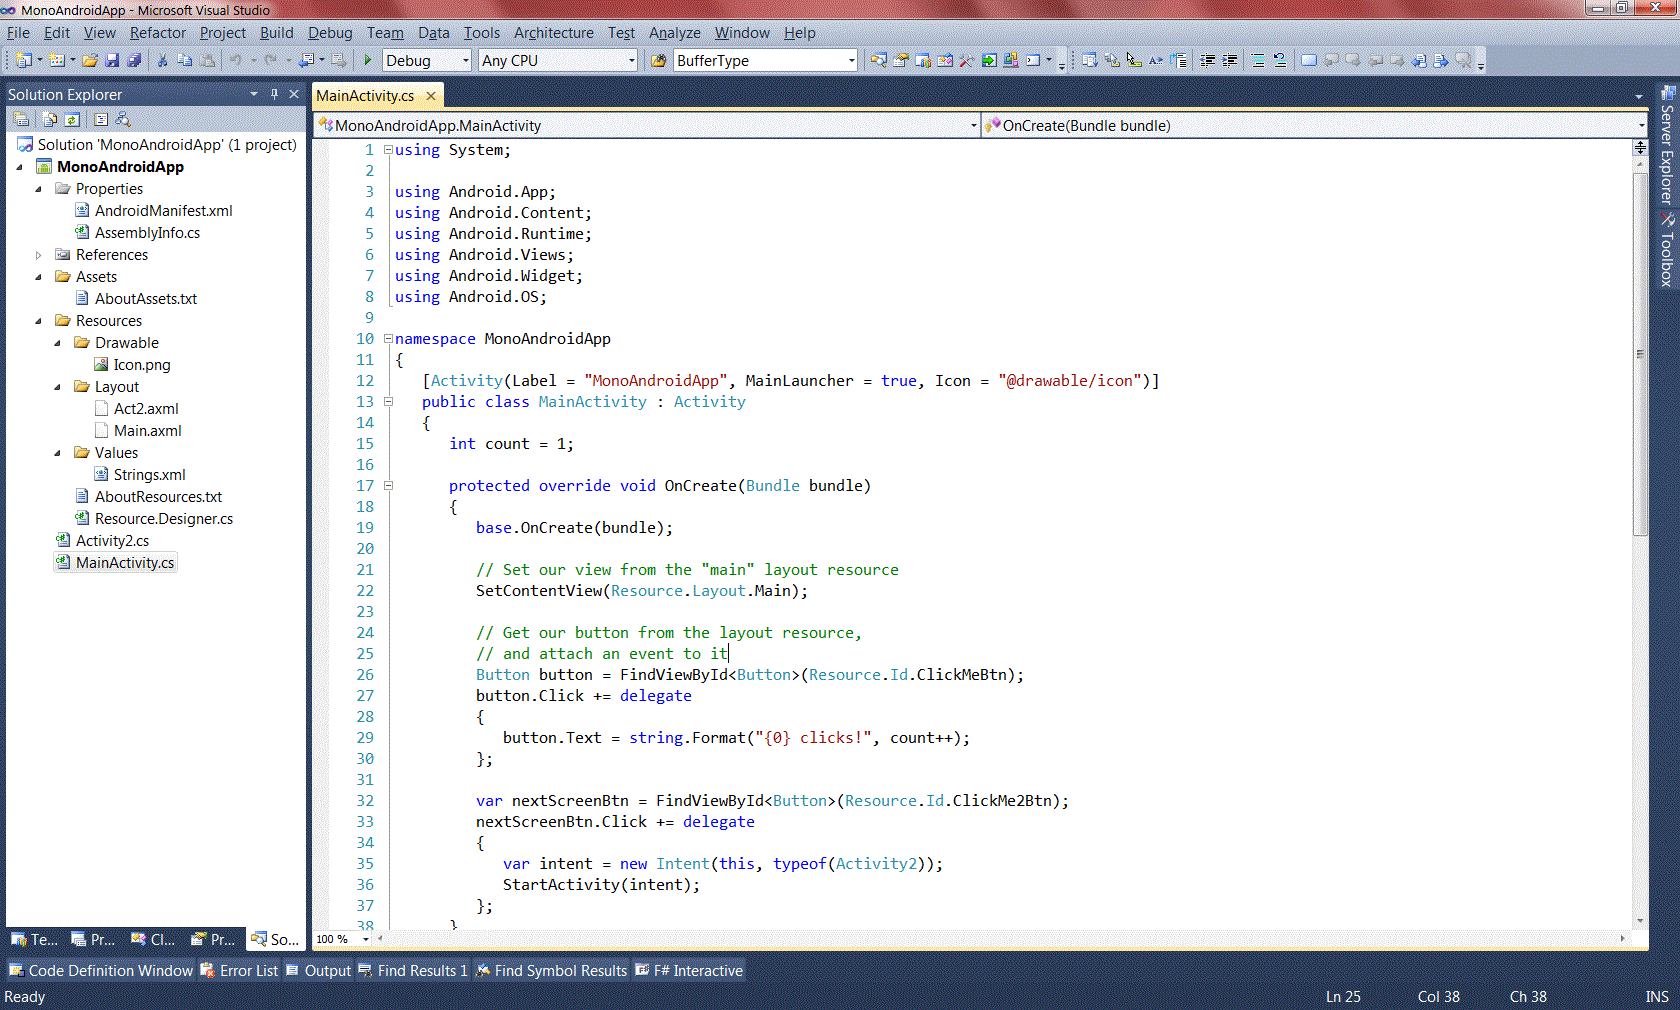Image resolution: width=1680 pixels, height=1010 pixels.
Task: Select Activity2.cs in Solution Explorer
Action: 112,541
